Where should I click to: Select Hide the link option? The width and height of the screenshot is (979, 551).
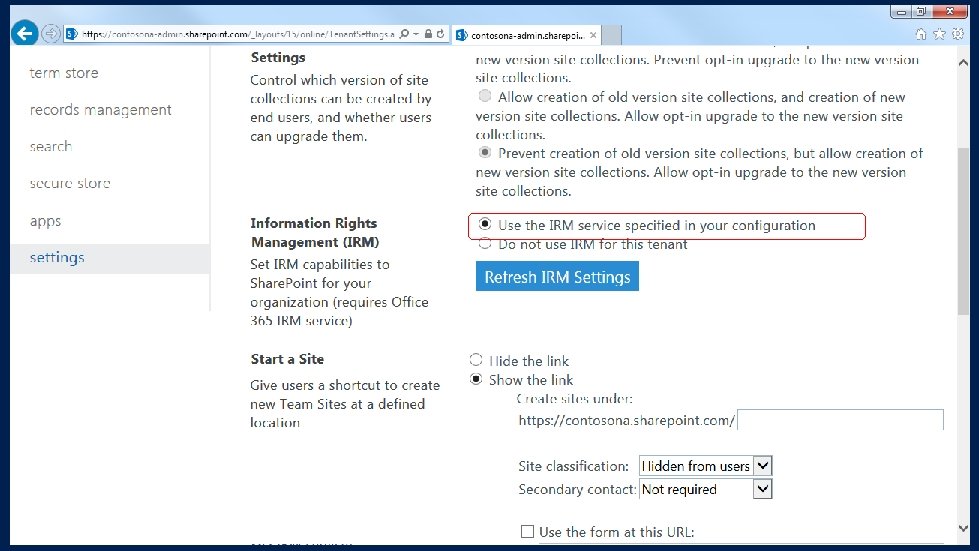pos(476,359)
